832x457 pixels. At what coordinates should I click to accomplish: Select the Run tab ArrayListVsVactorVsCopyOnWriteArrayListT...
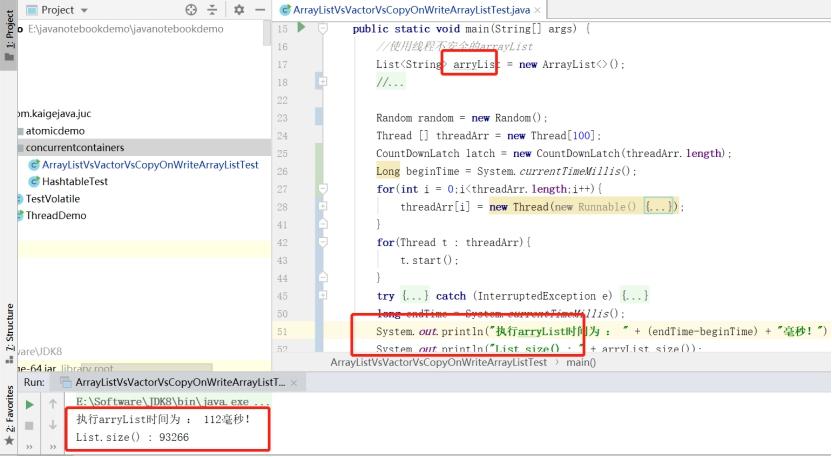pos(180,382)
